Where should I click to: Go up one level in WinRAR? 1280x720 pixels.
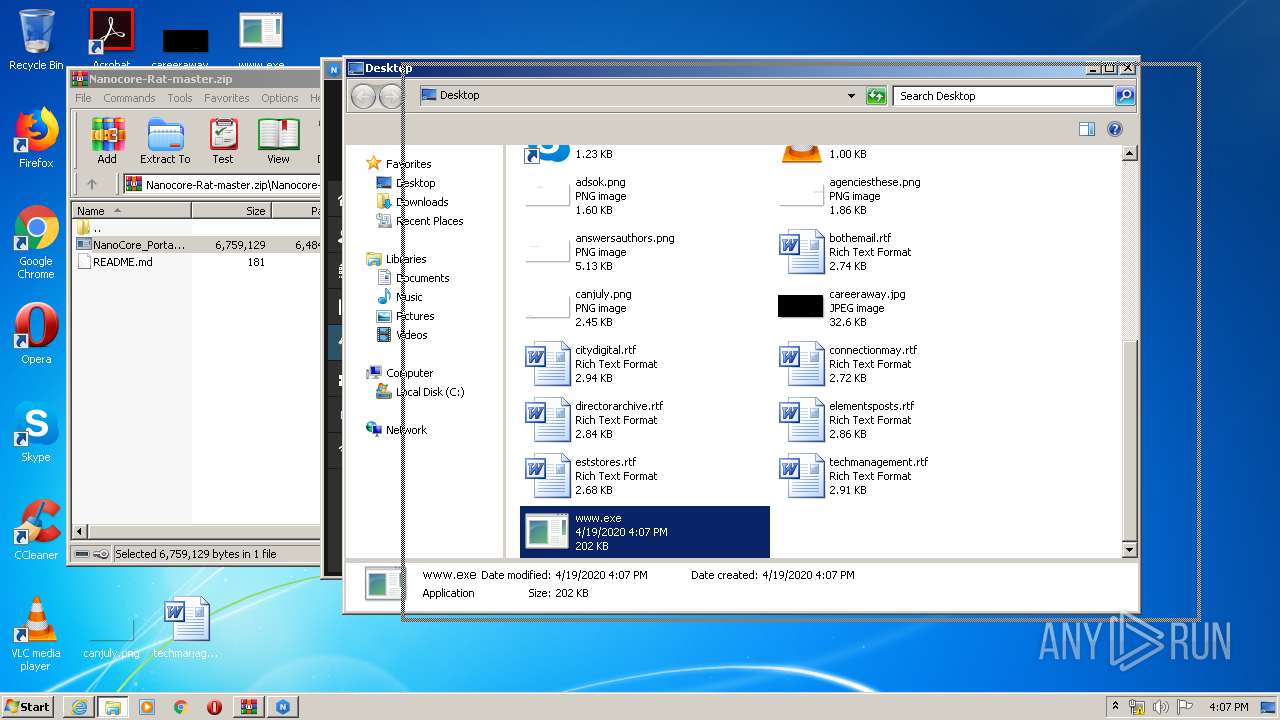click(x=92, y=184)
